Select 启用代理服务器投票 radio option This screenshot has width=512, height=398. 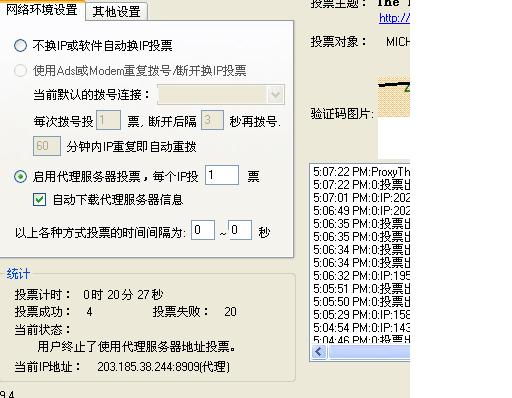[20, 176]
